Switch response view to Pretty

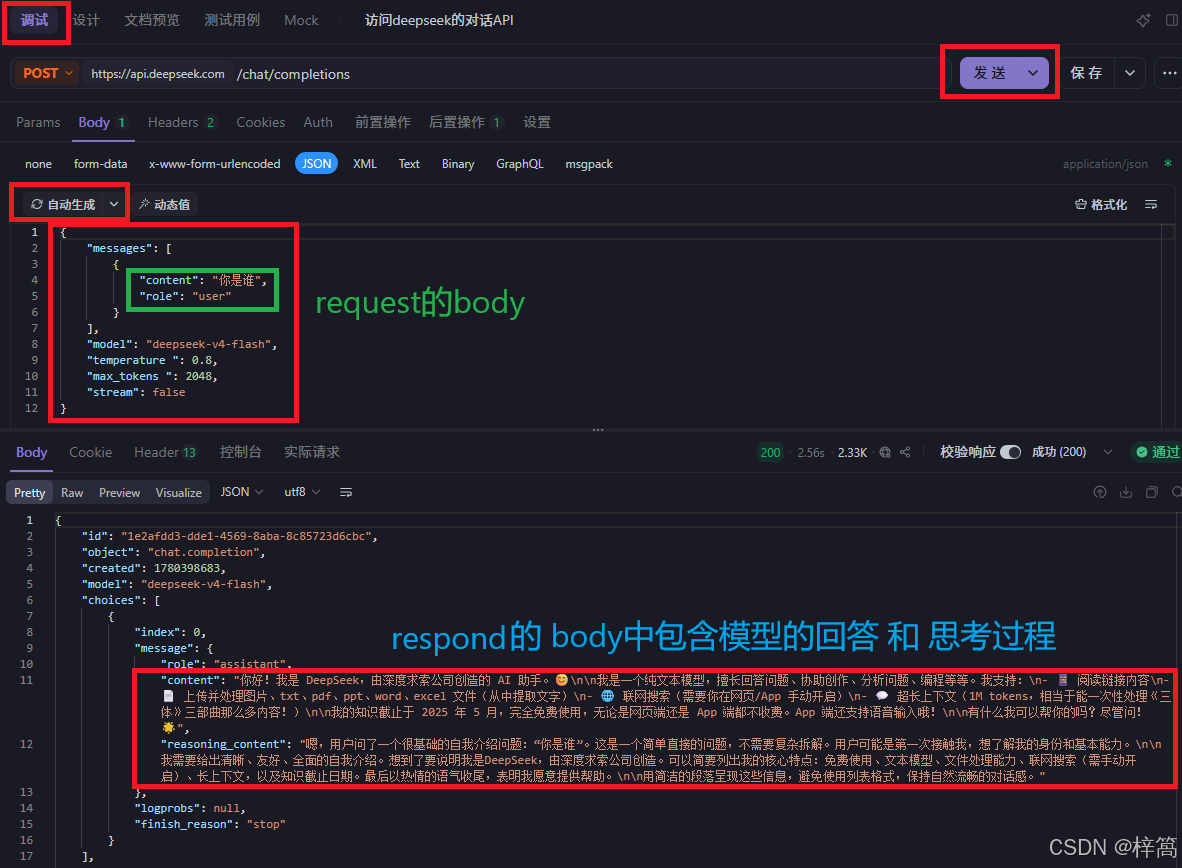(29, 492)
